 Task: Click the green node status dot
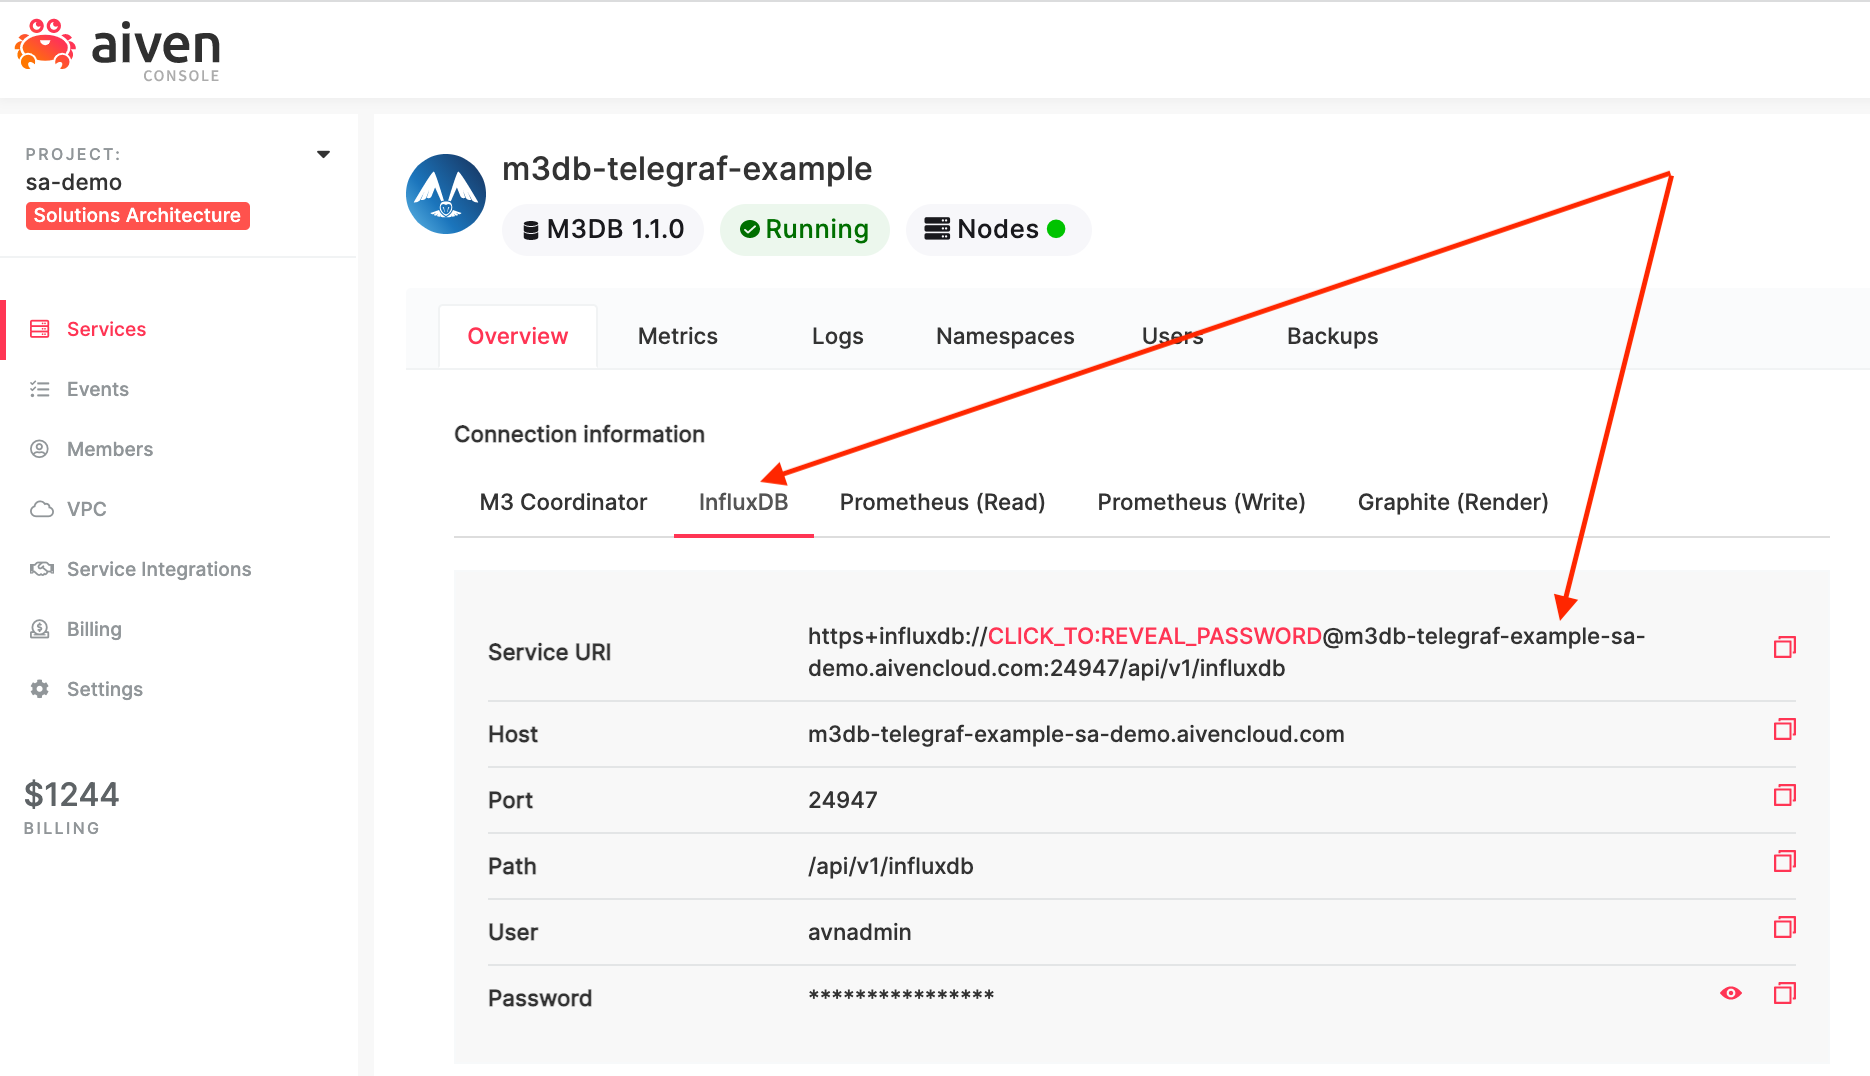[x=1056, y=229]
